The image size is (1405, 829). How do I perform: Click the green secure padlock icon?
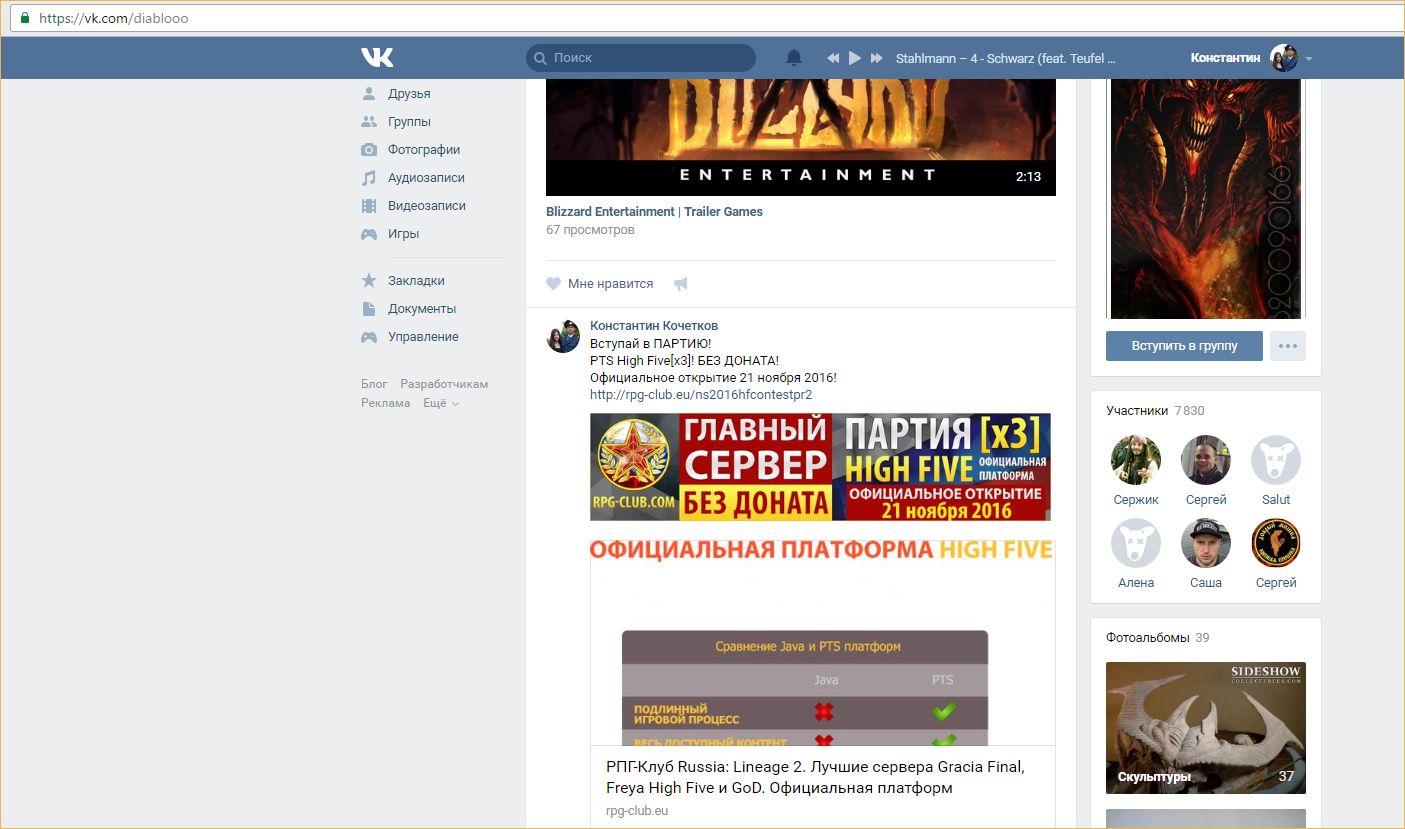coord(25,18)
